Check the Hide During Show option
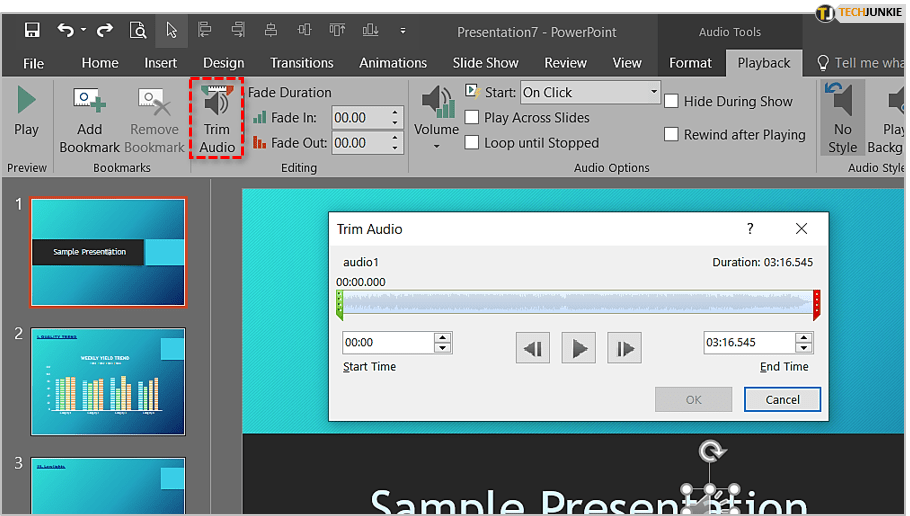 click(x=671, y=101)
